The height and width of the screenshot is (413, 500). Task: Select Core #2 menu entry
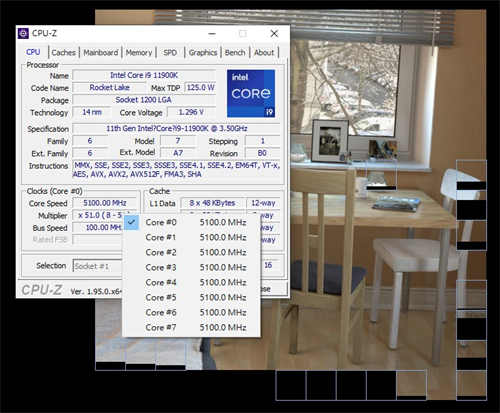click(191, 252)
